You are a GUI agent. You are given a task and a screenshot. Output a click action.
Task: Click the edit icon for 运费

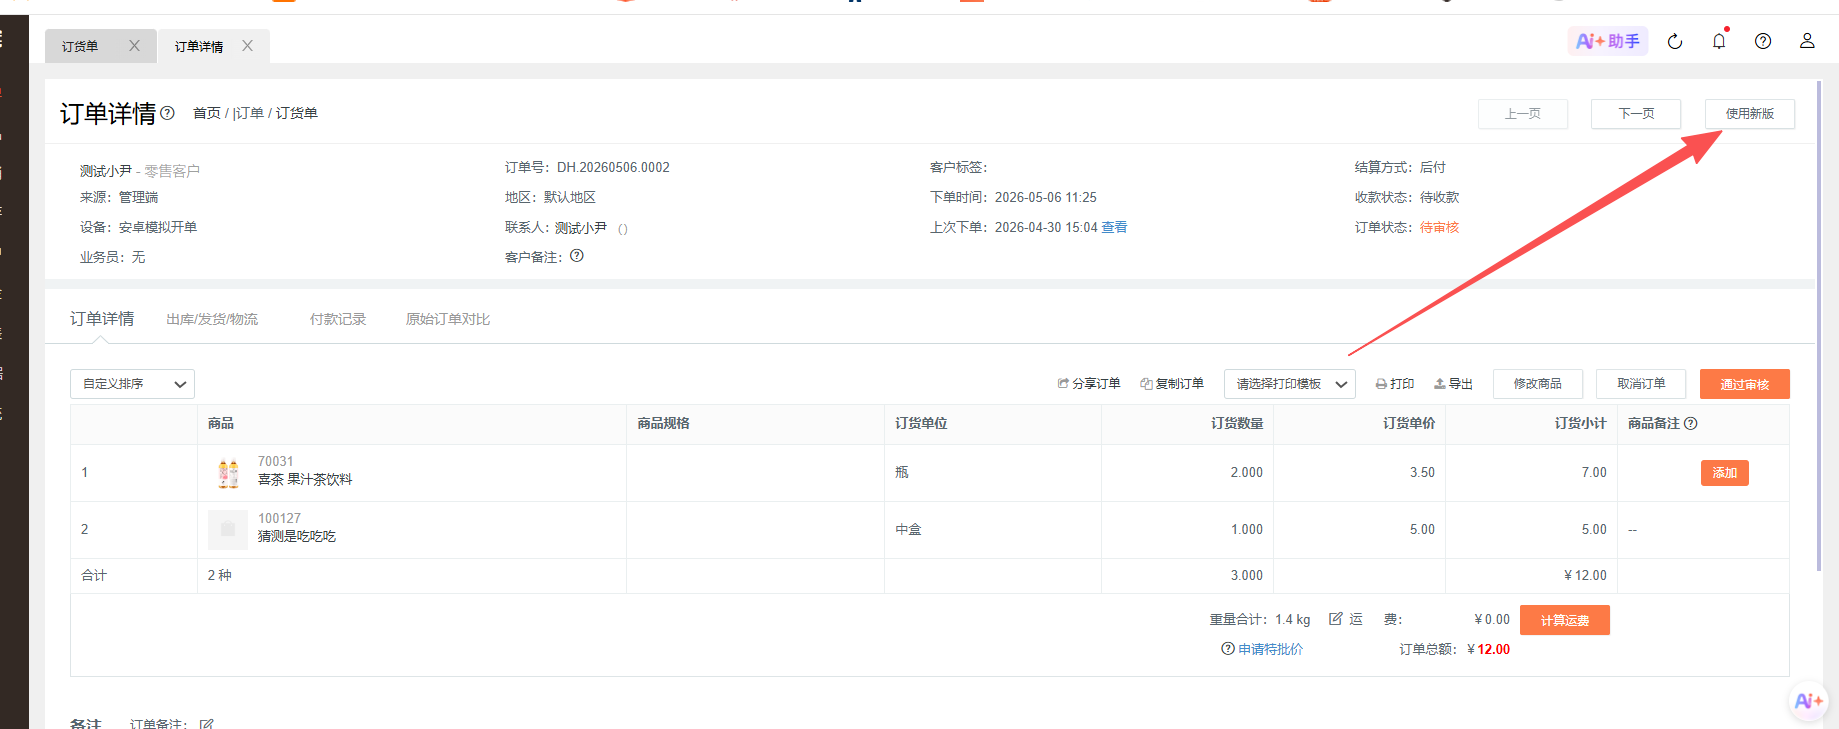point(1336,619)
